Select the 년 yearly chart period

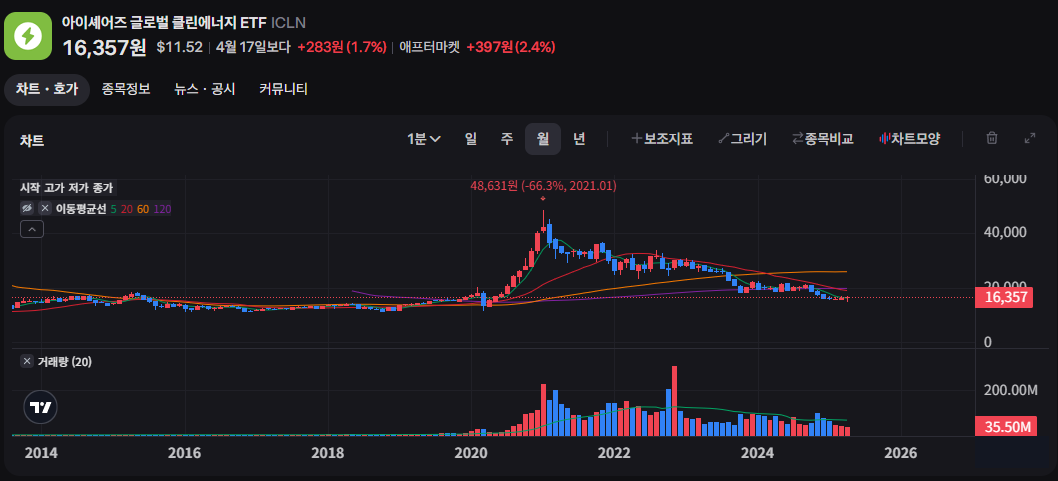579,139
